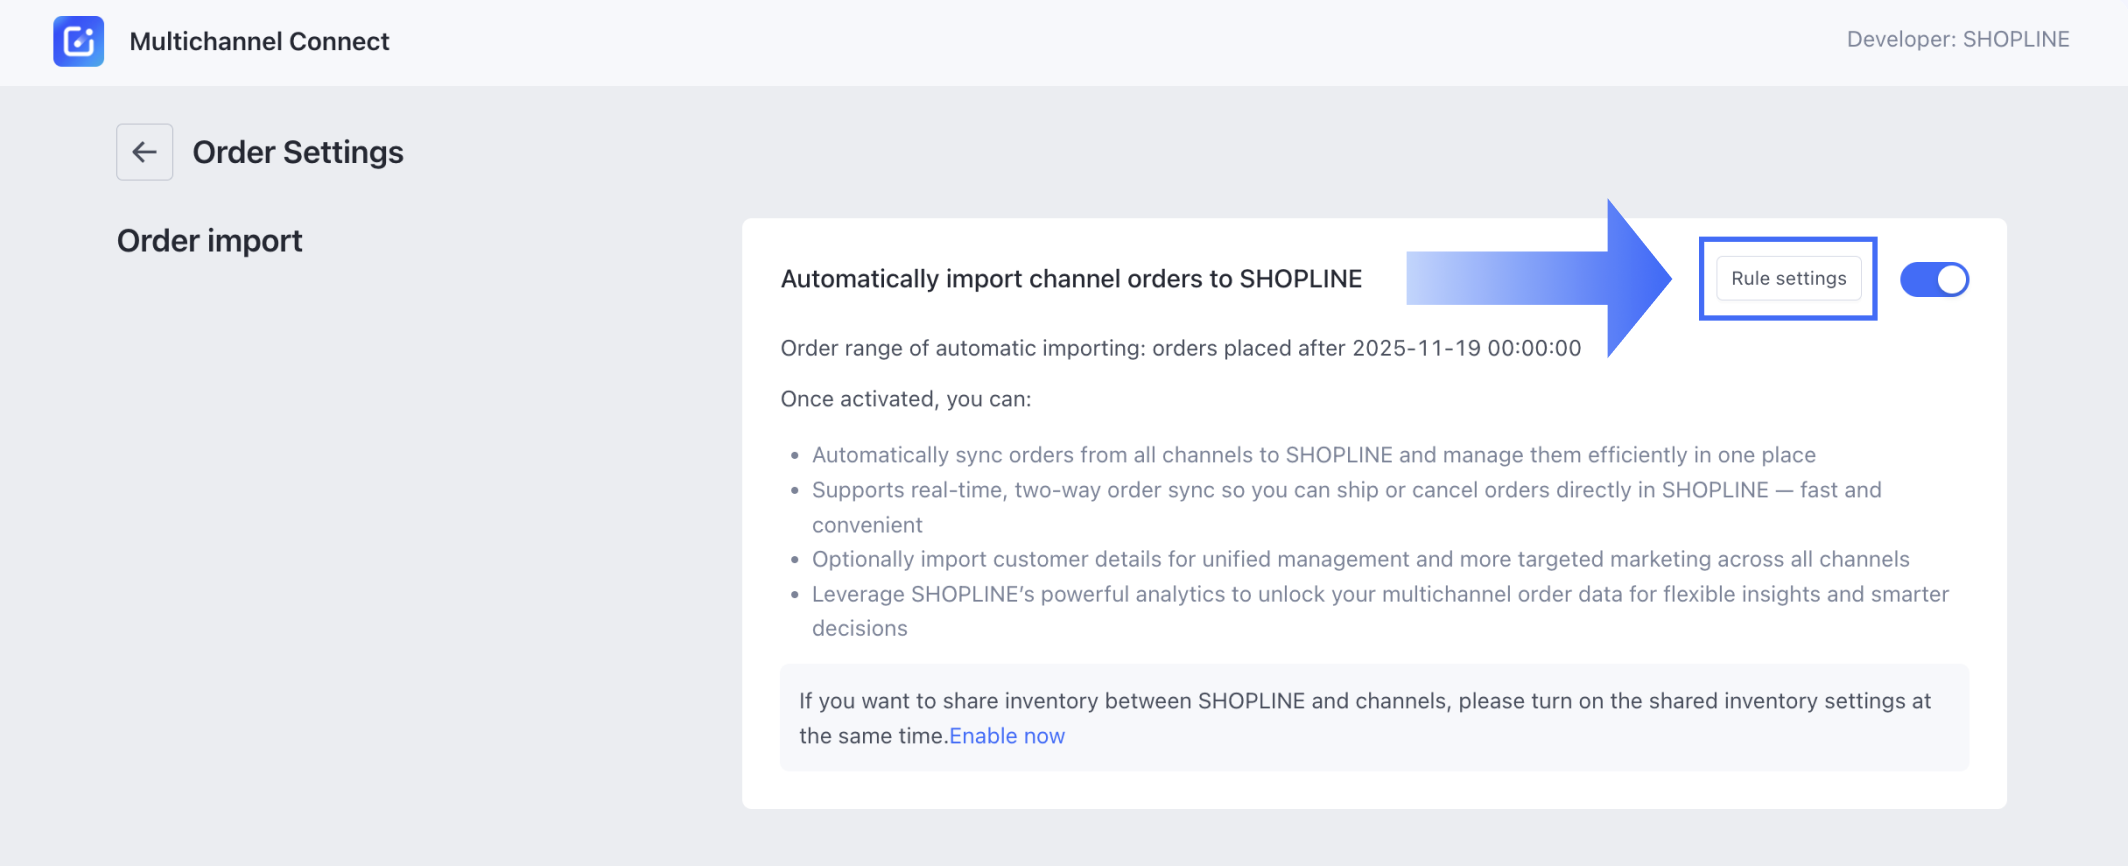Click the Automatically import channel orders title
This screenshot has width=2128, height=866.
1070,279
